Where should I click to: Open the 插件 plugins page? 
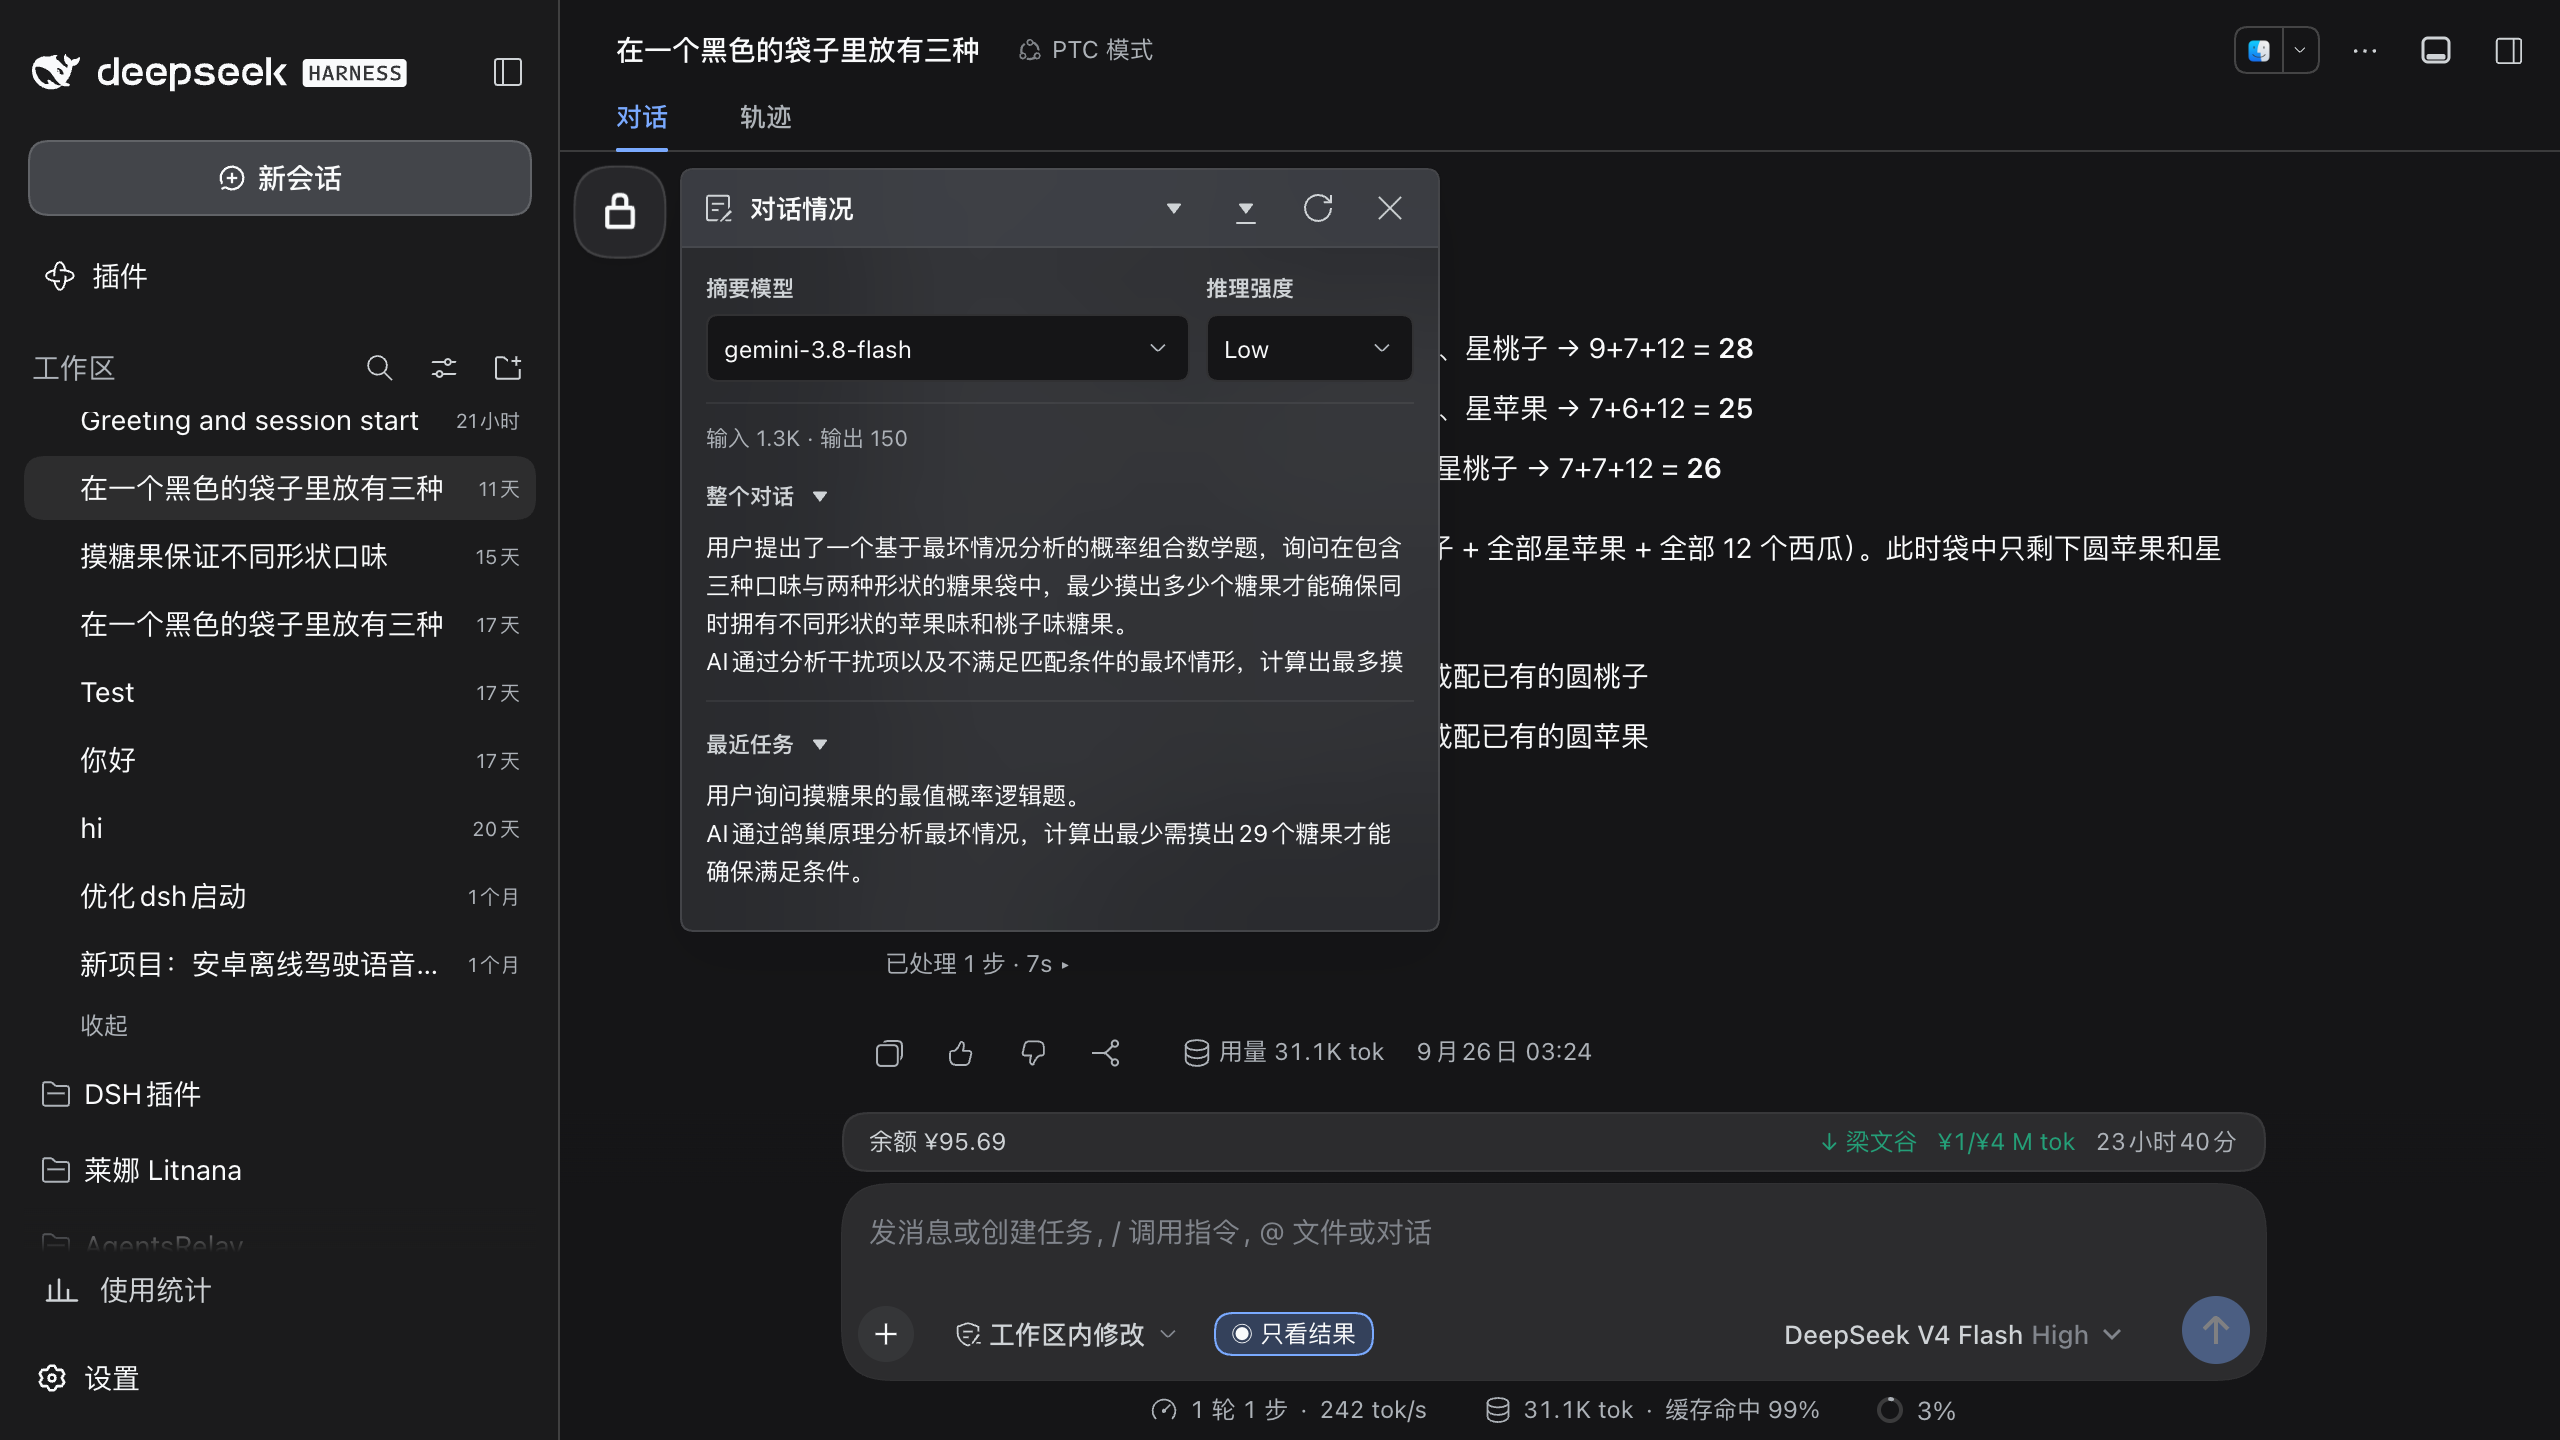pos(96,276)
